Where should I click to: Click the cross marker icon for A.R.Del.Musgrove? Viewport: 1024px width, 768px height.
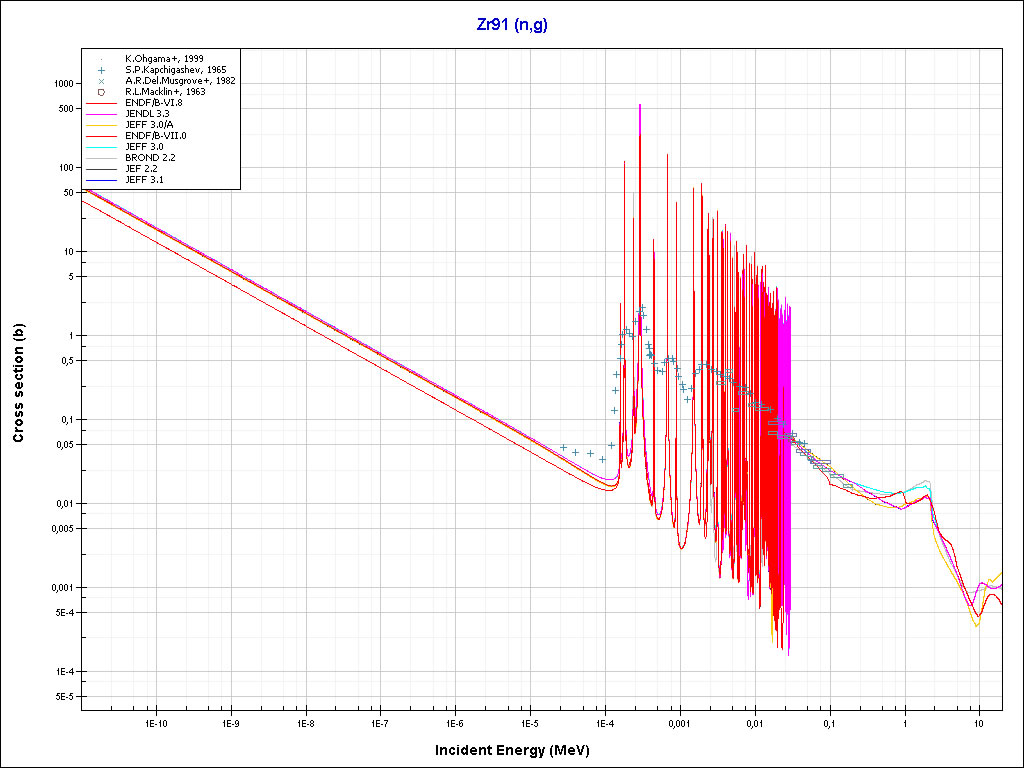102,81
